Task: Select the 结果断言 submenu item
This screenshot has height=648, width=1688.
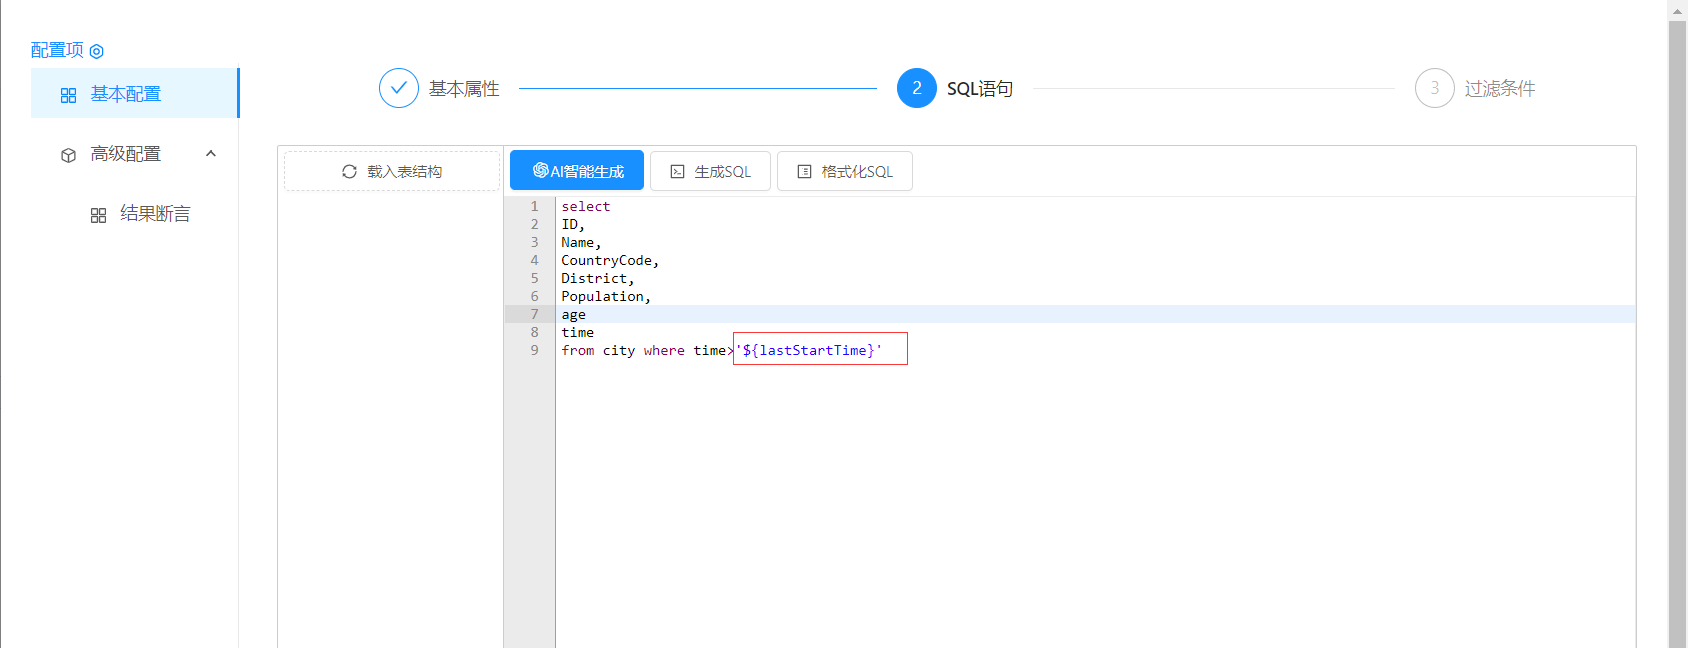Action: coord(155,214)
